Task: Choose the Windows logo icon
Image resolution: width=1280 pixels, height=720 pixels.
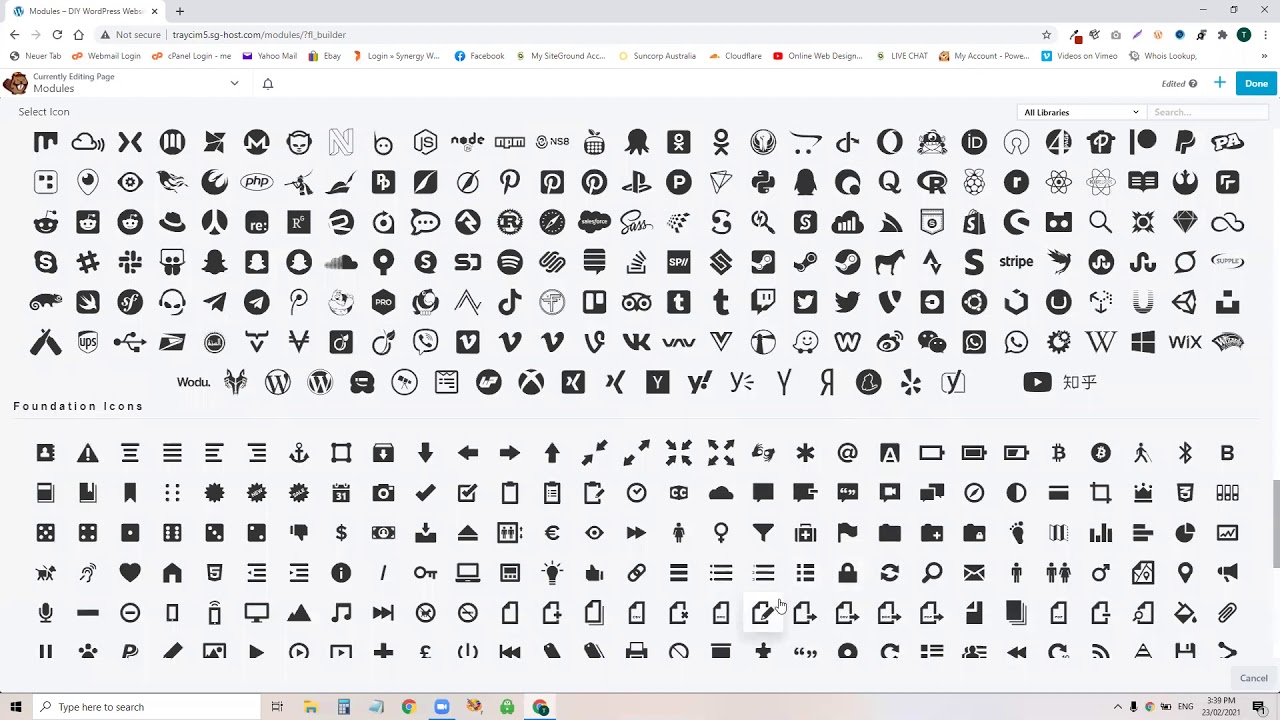Action: tap(1143, 342)
